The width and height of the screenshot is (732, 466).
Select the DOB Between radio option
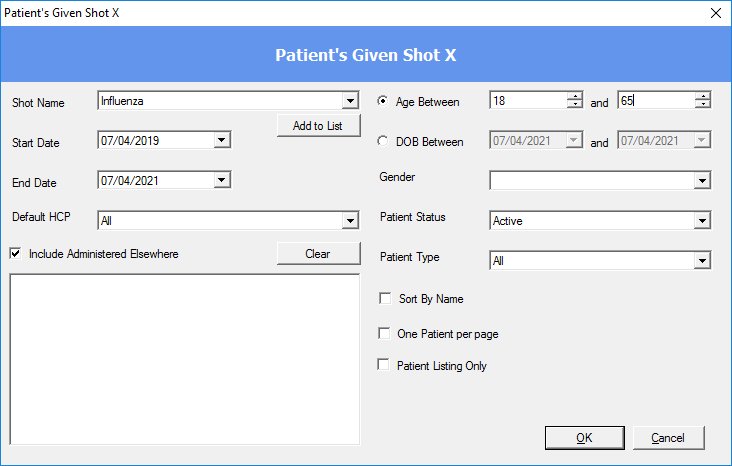pos(383,141)
